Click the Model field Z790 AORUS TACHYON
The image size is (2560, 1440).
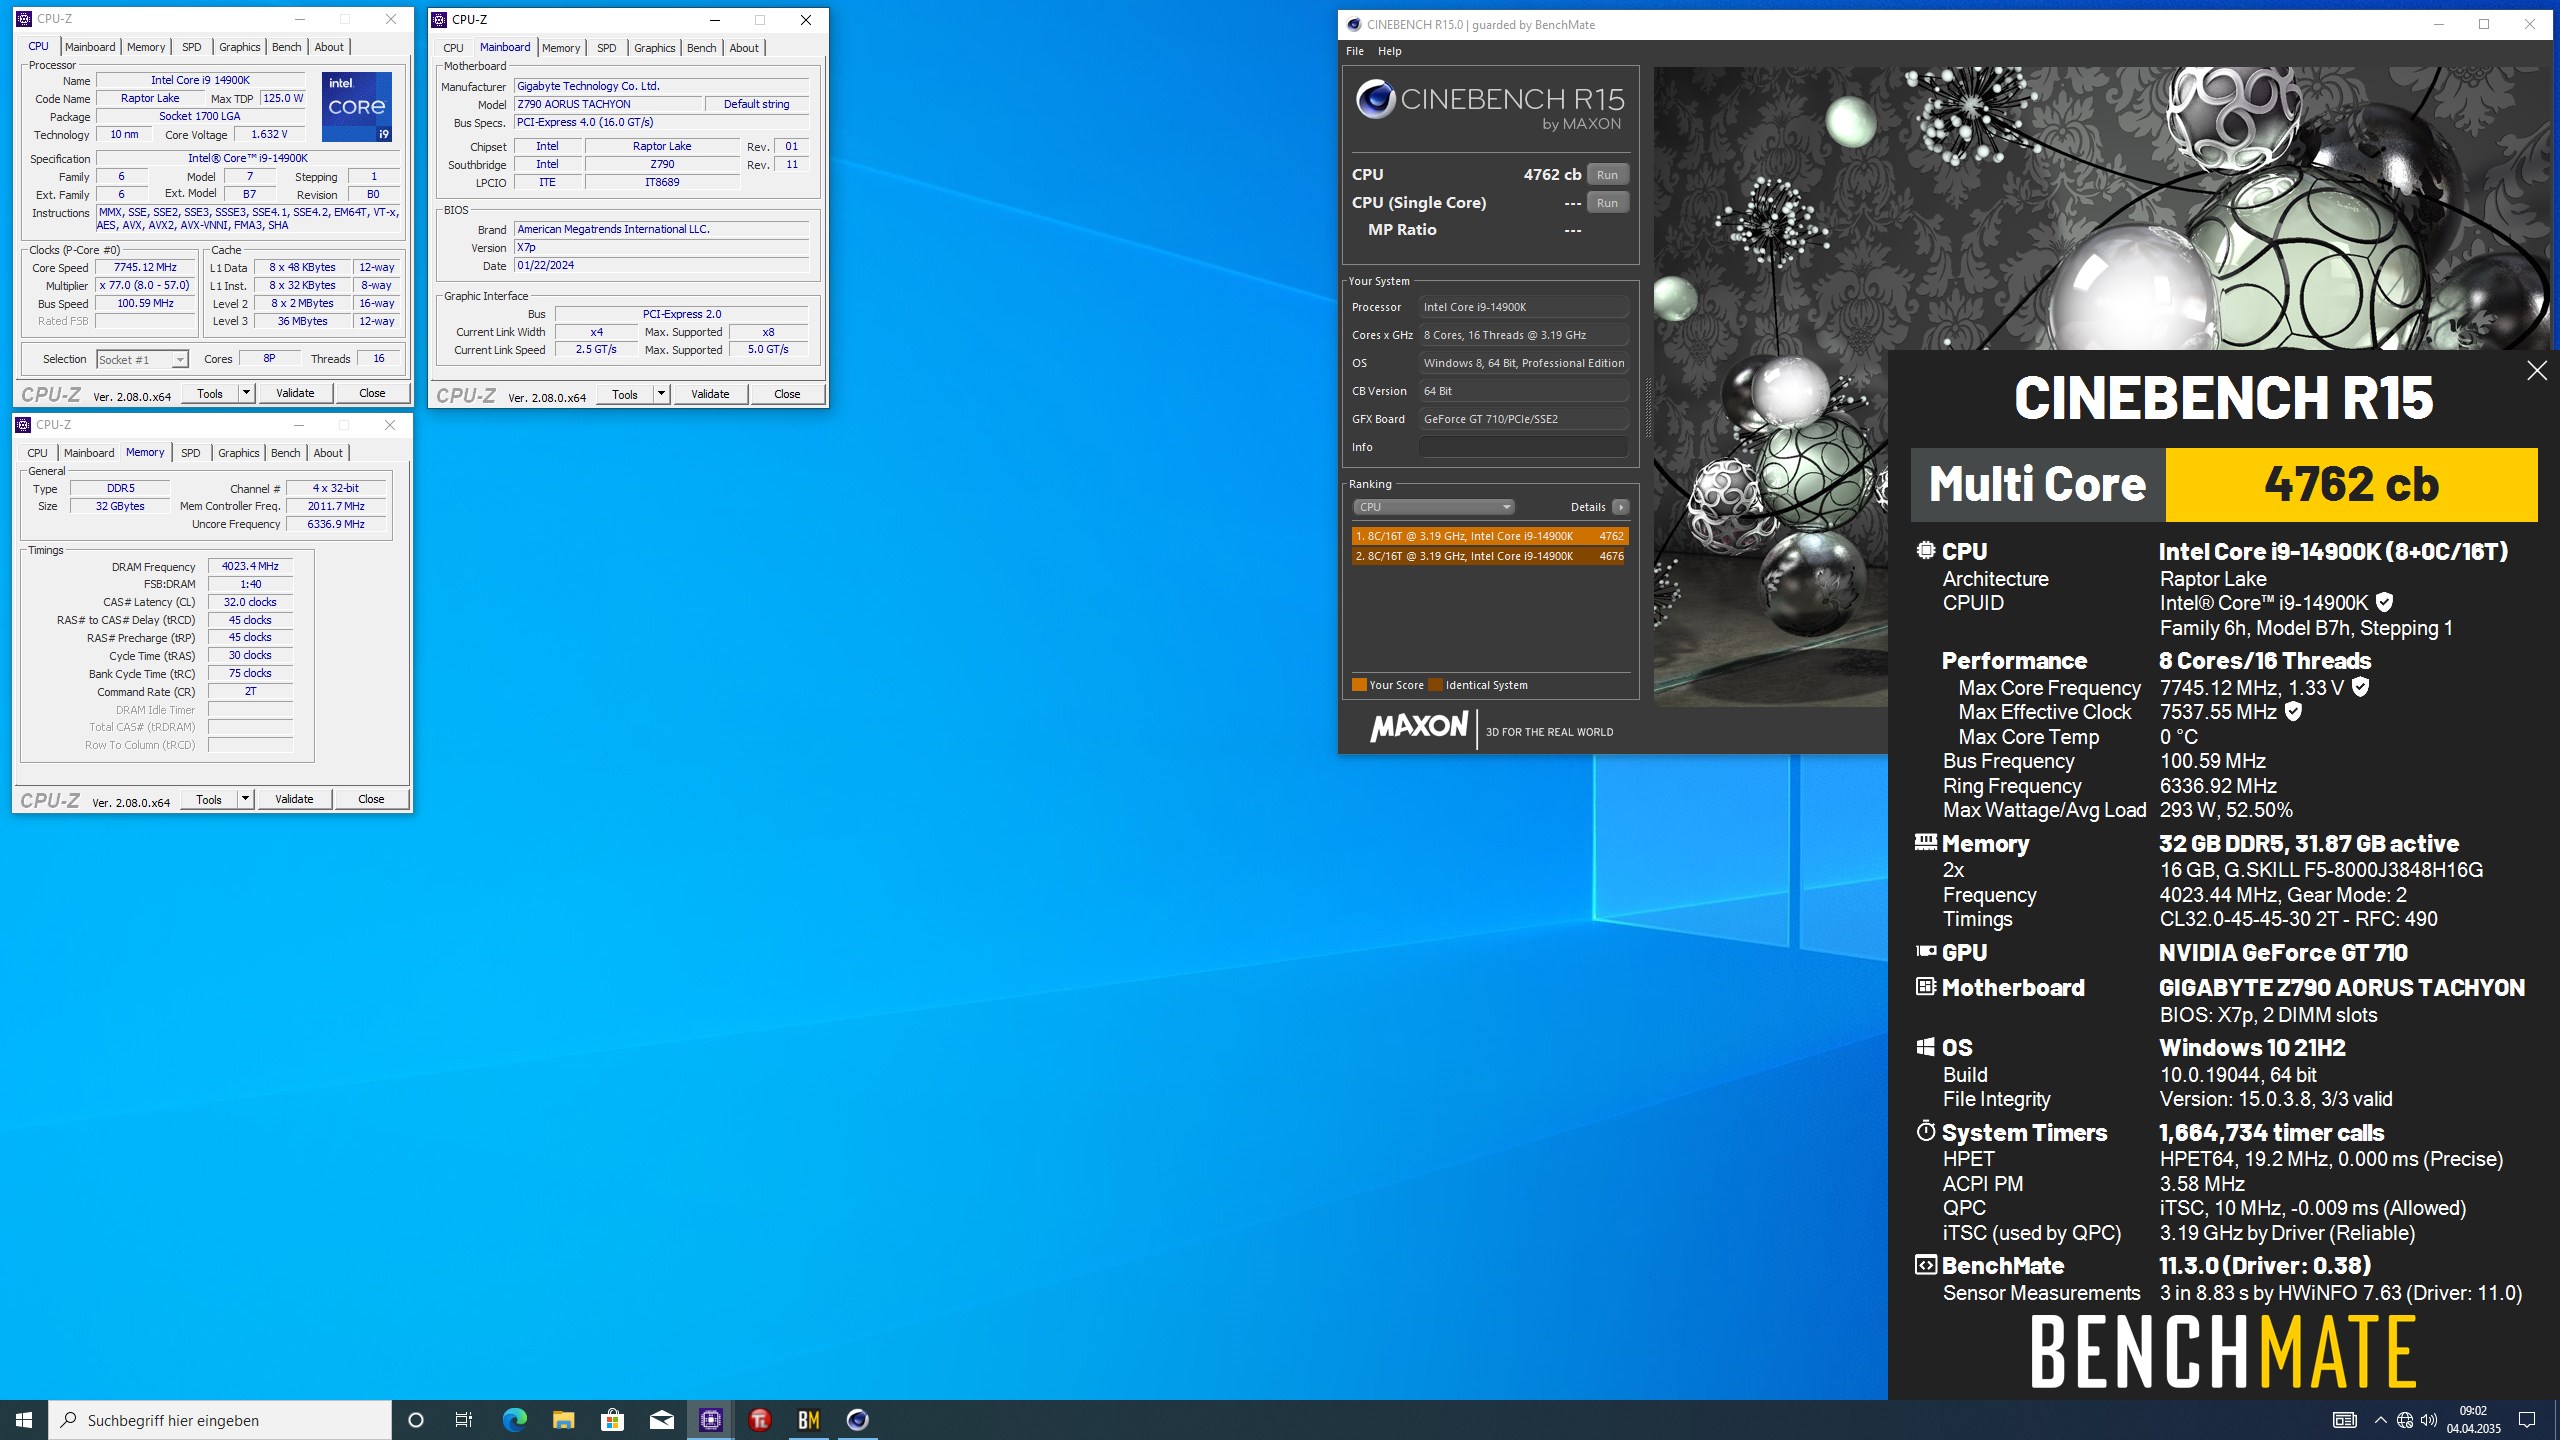pyautogui.click(x=608, y=104)
